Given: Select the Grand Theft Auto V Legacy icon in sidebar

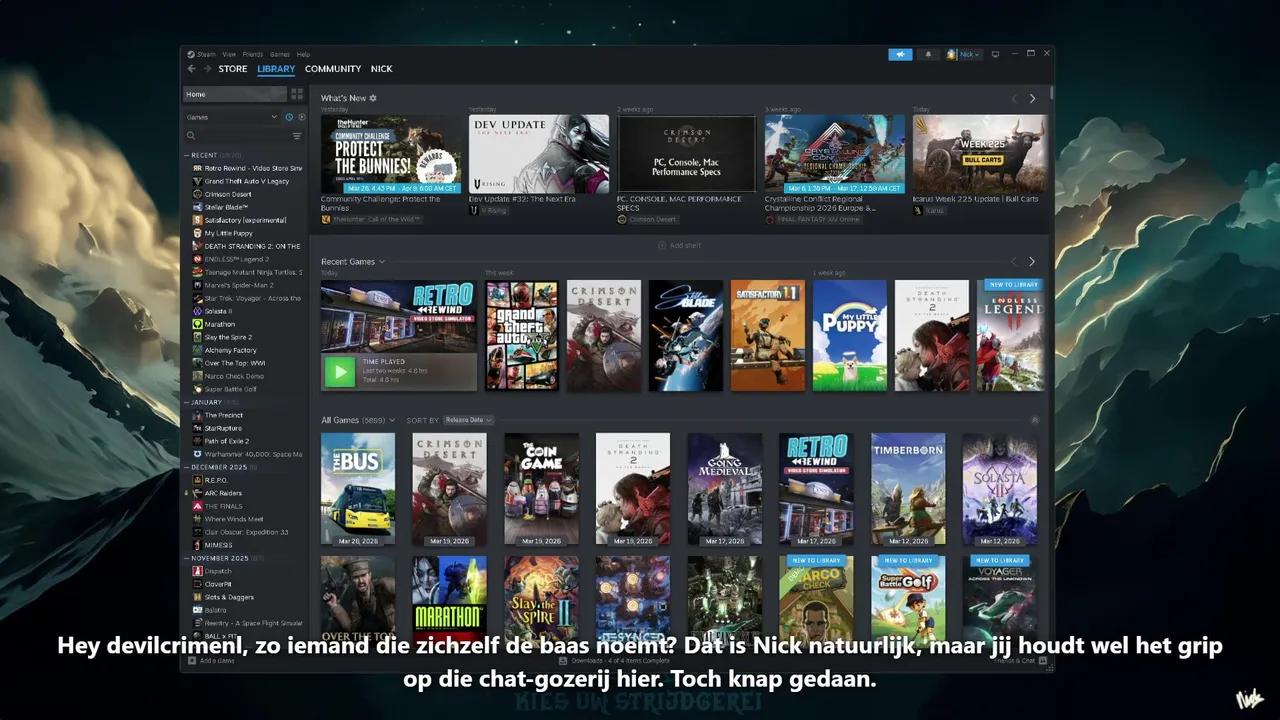Looking at the screenshot, I should click(x=197, y=181).
